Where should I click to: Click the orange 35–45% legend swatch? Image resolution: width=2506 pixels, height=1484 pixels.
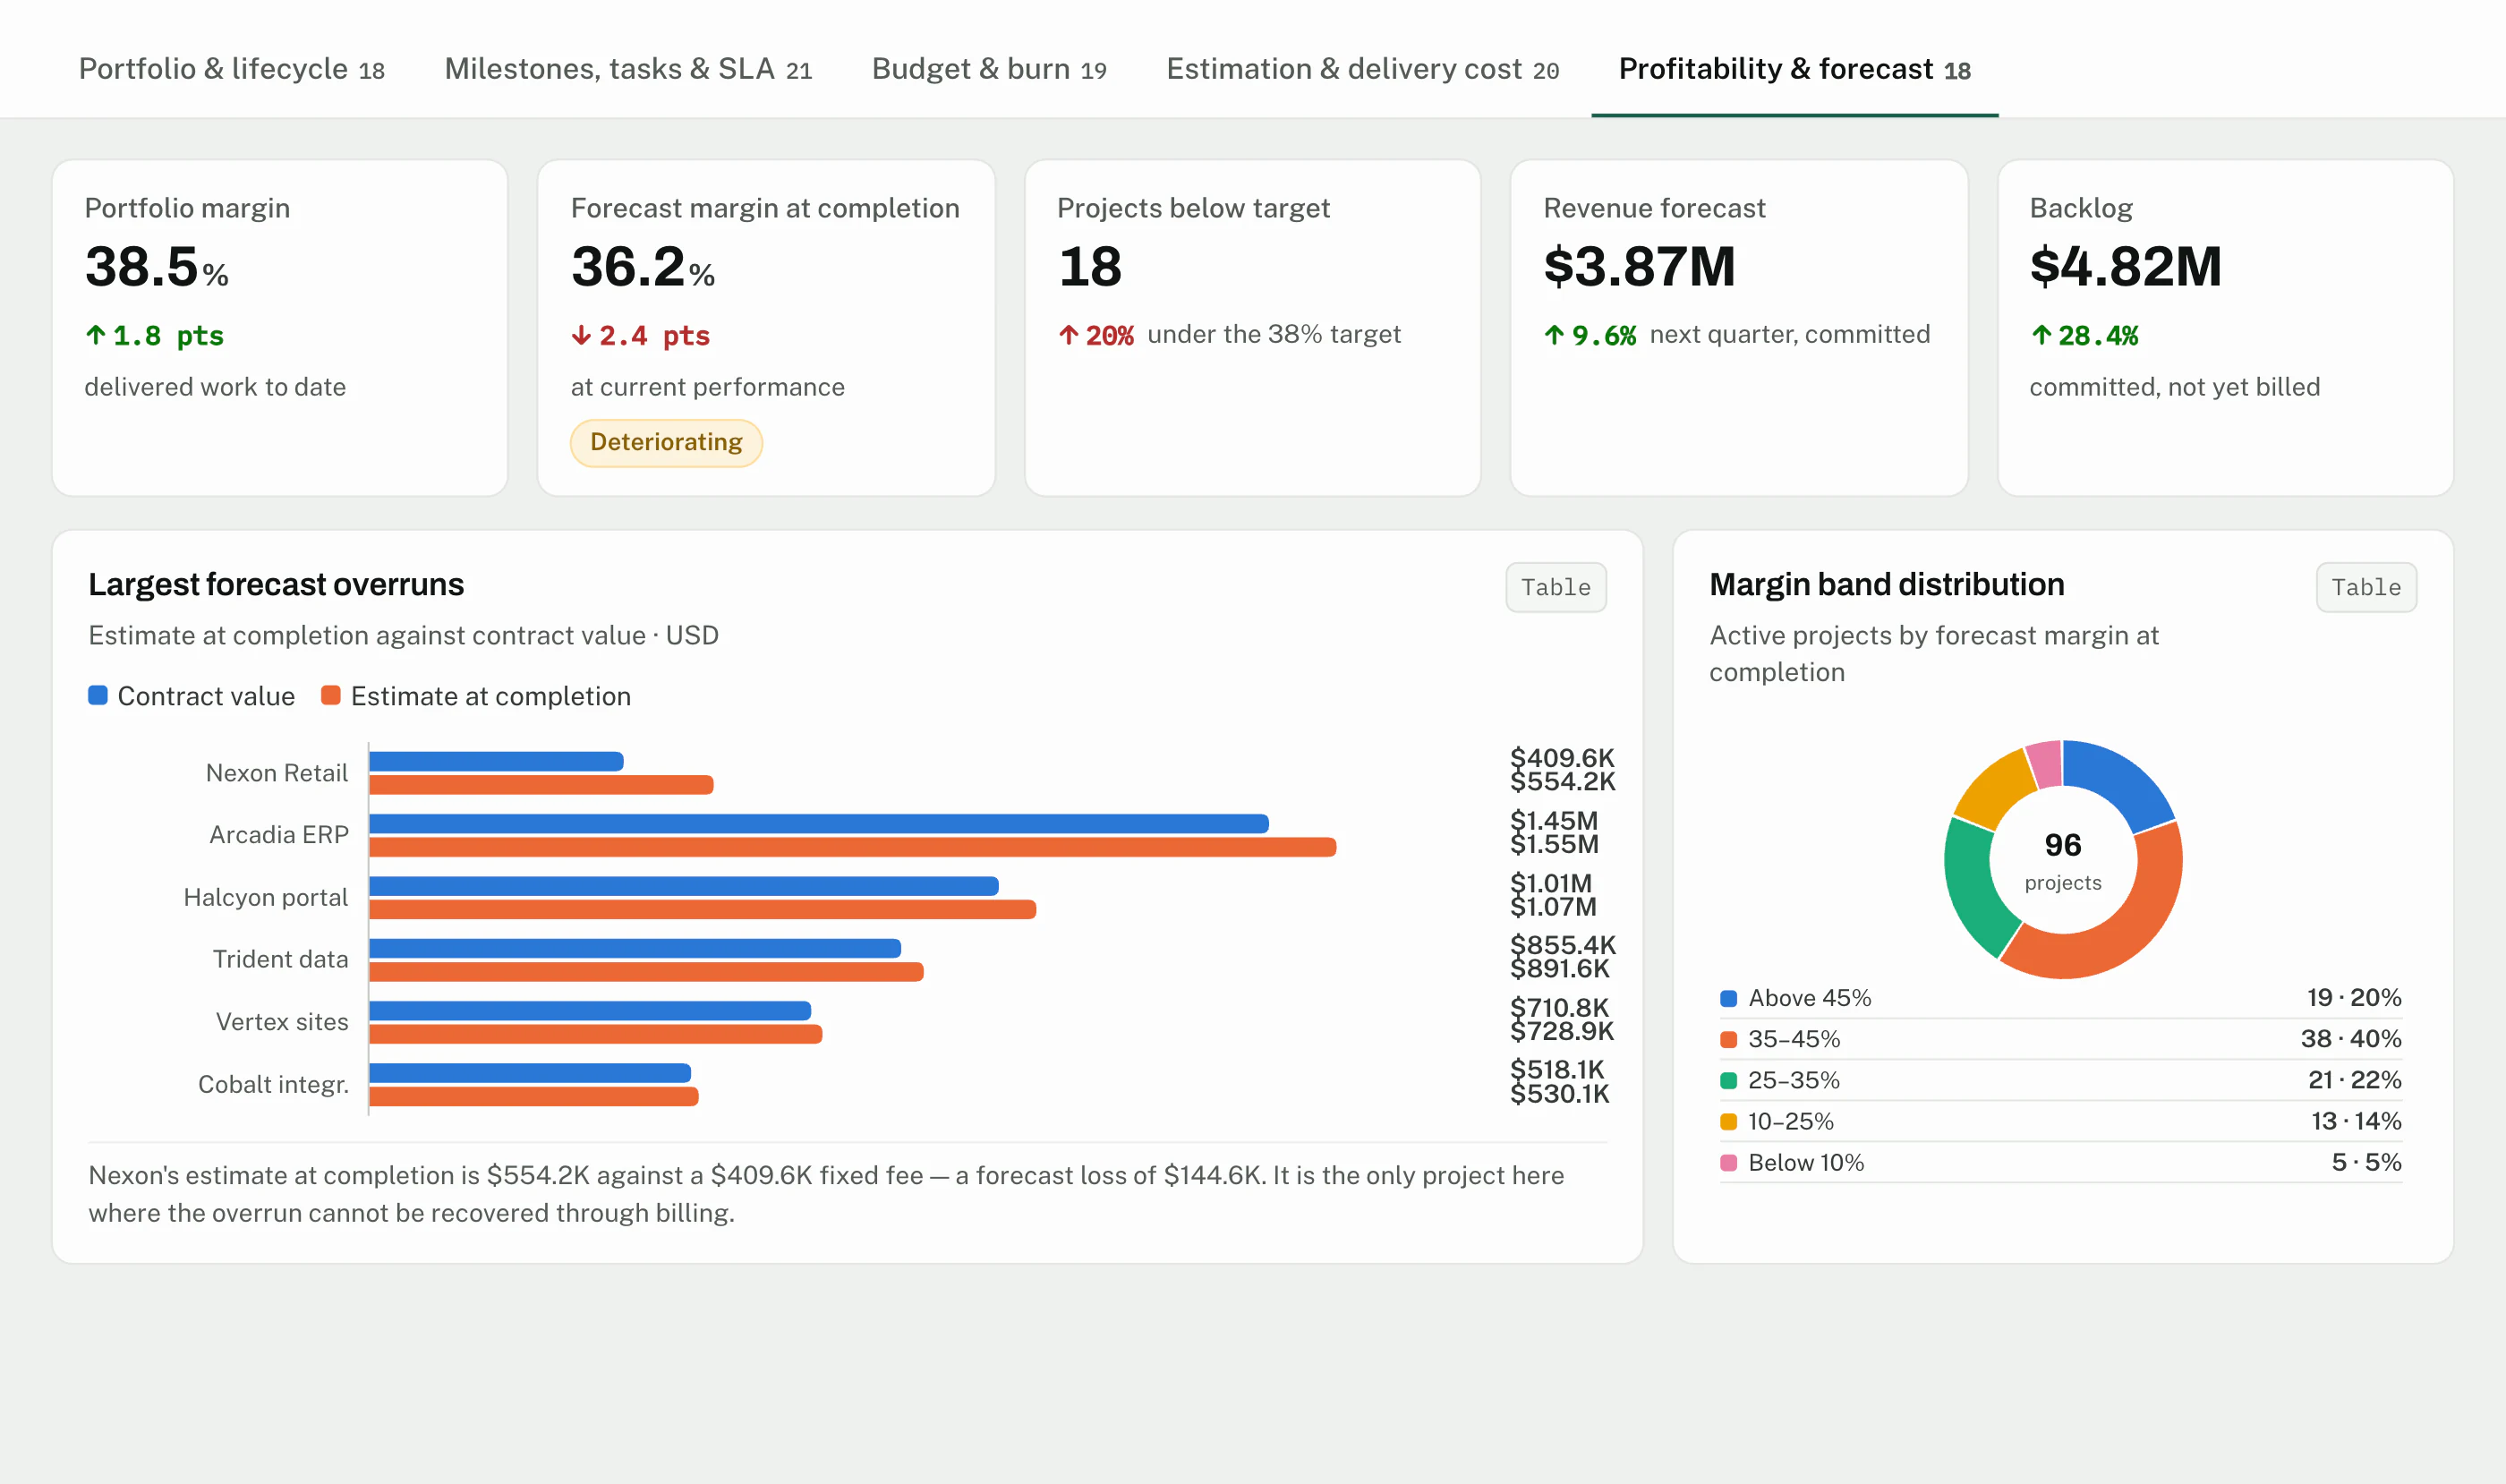coord(1728,1039)
